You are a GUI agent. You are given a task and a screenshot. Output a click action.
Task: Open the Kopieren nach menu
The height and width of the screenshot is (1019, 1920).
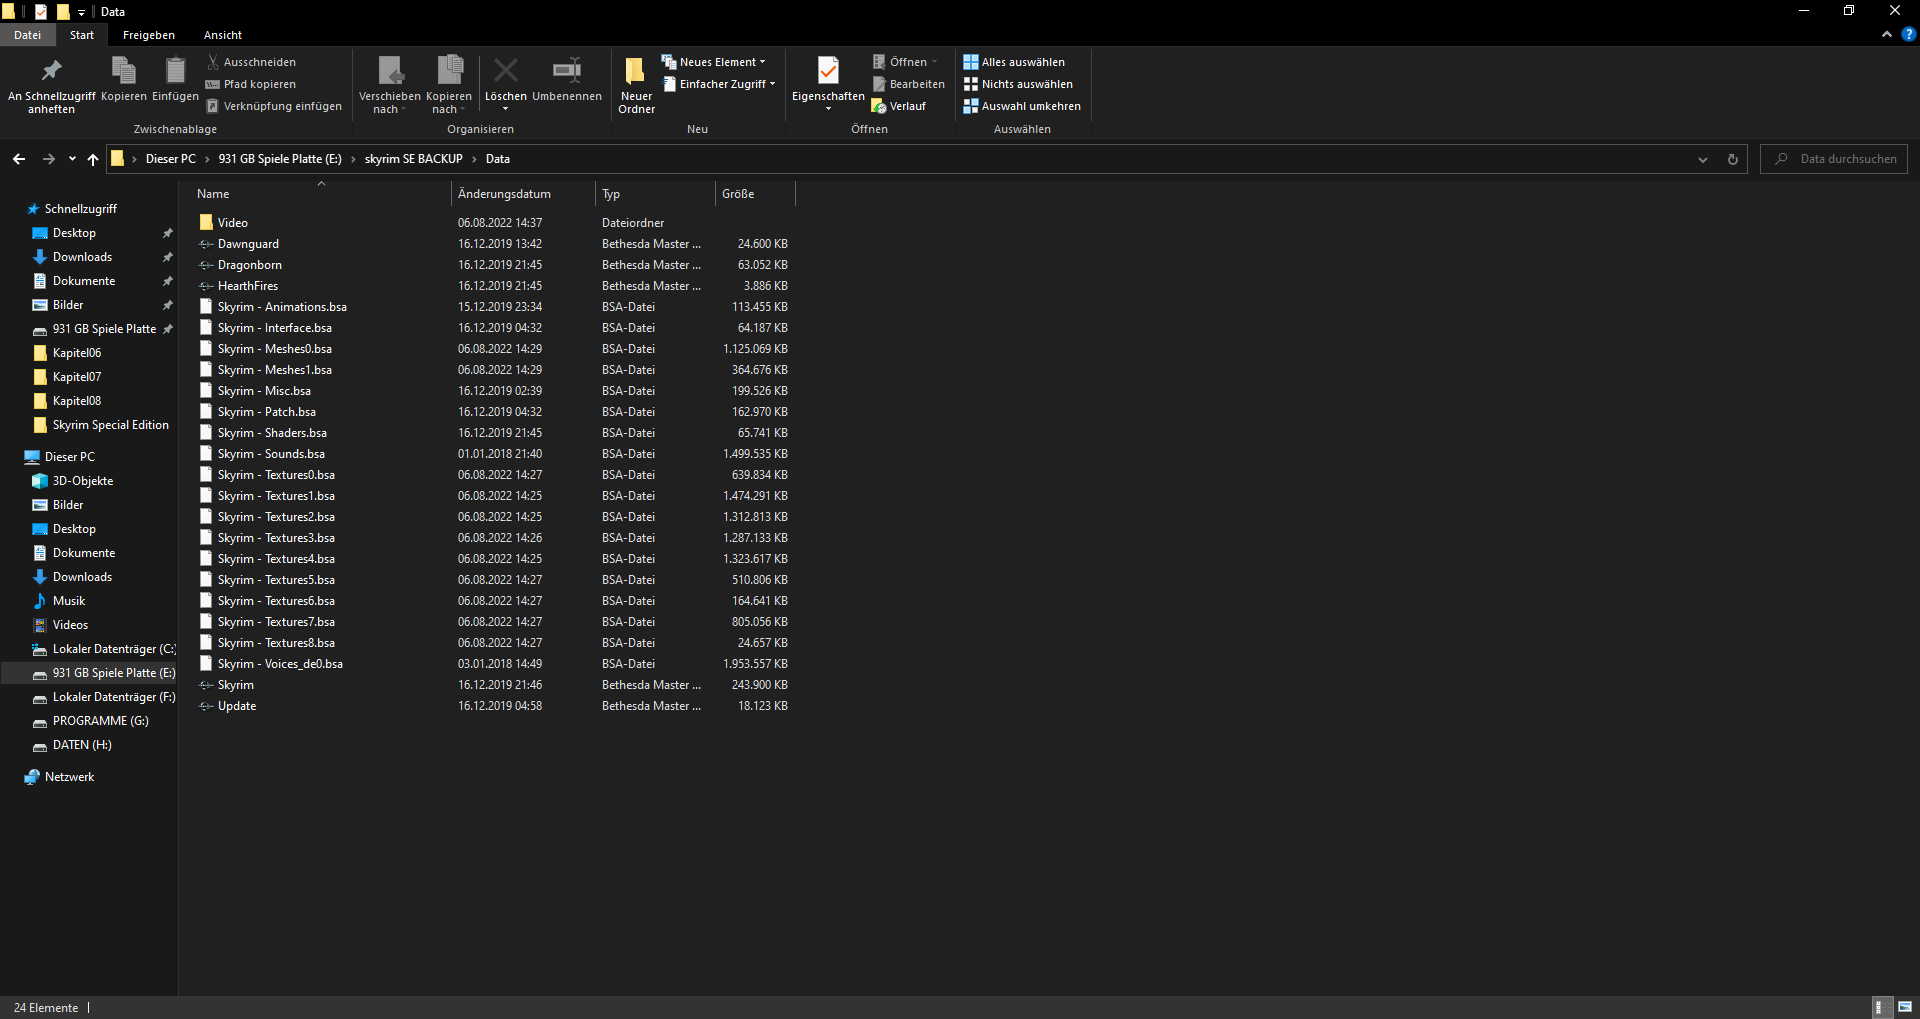point(449,85)
